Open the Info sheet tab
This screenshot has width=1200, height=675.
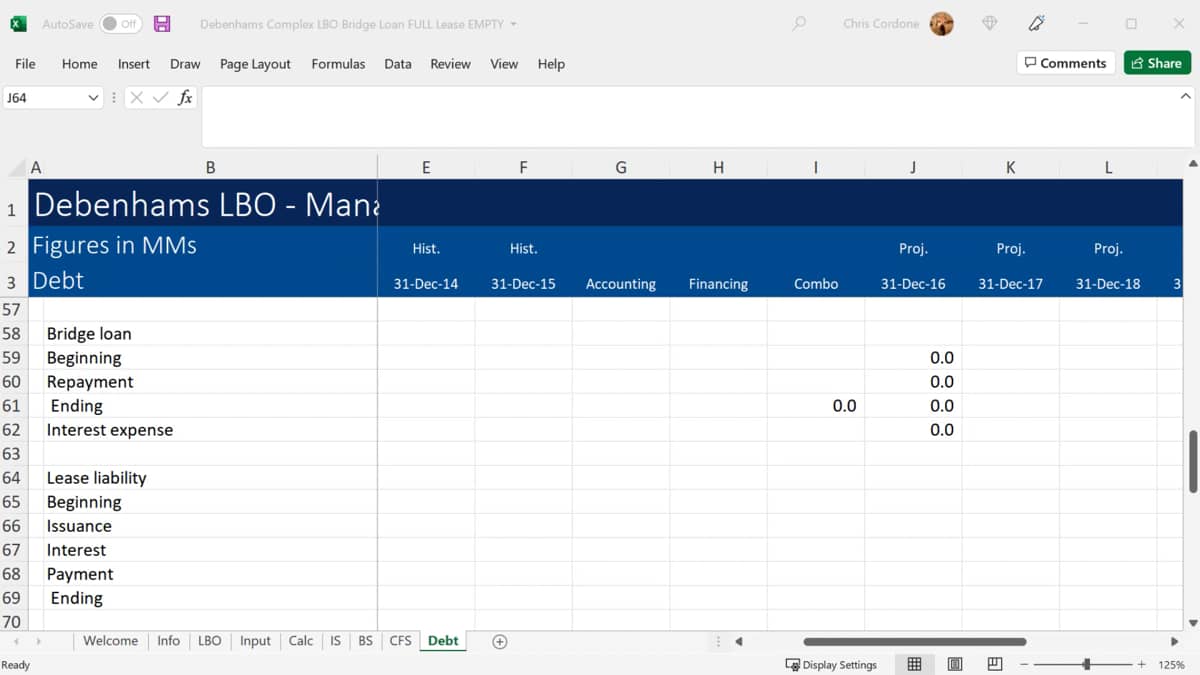[168, 641]
